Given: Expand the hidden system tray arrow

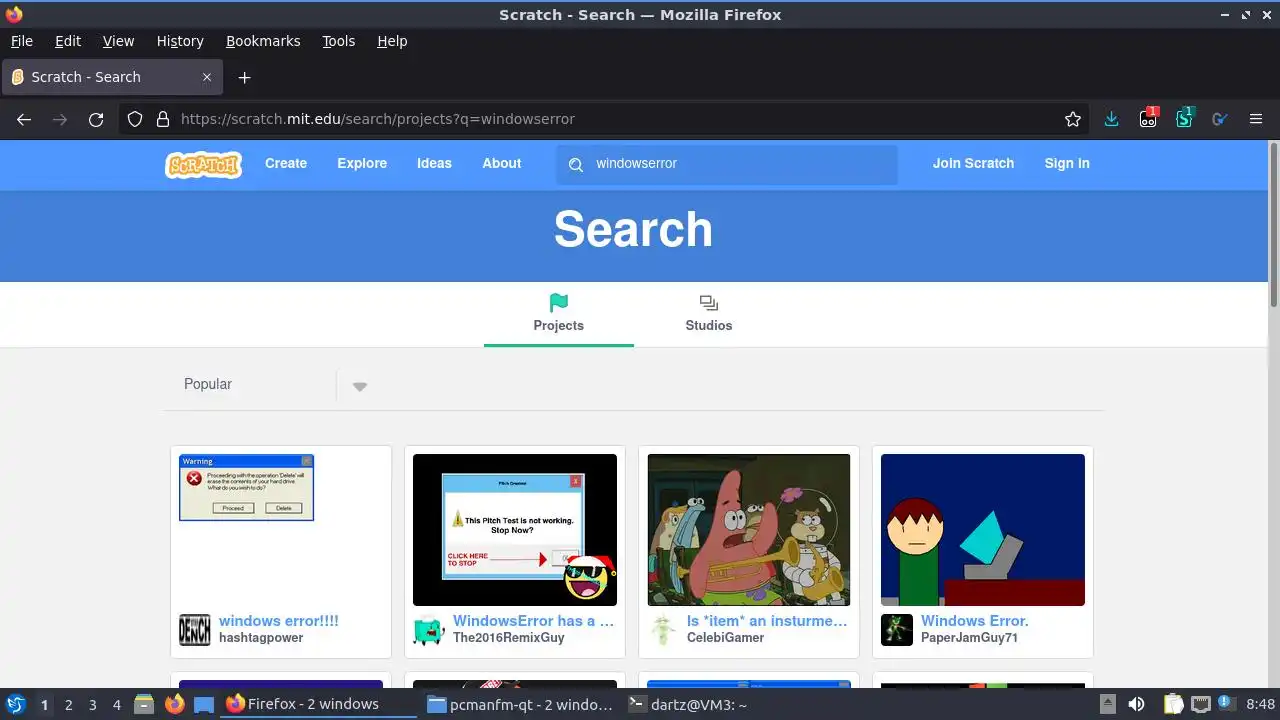Looking at the screenshot, I should (x=1108, y=704).
